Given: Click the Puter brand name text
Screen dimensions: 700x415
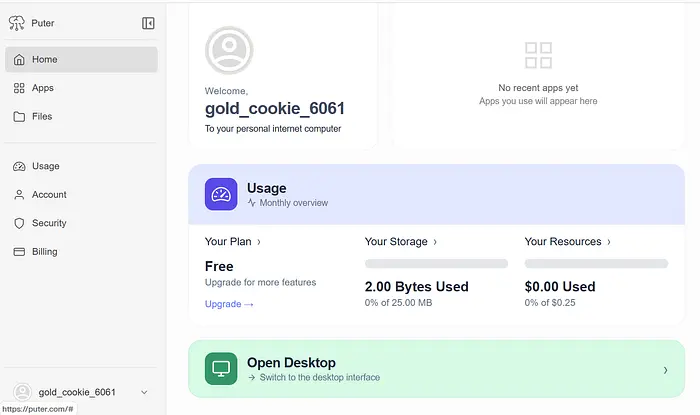Looking at the screenshot, I should pos(43,23).
